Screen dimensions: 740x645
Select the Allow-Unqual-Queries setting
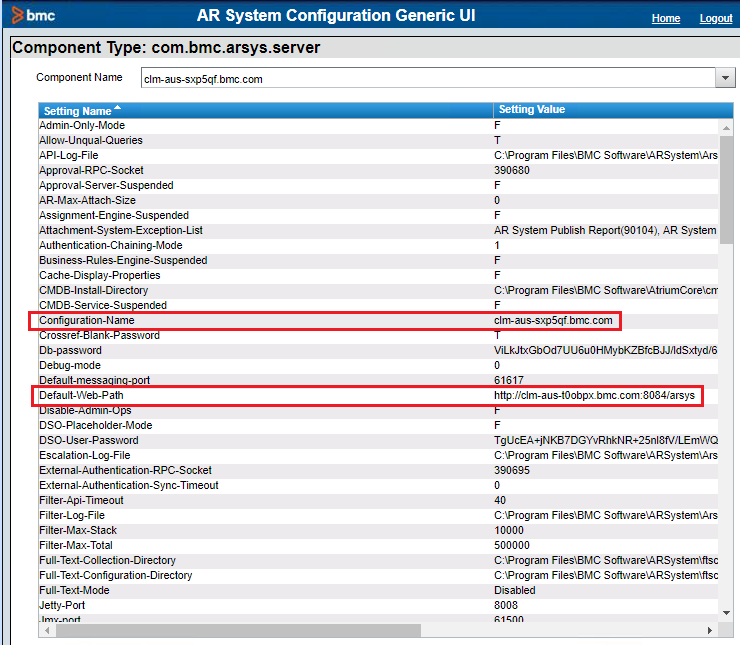click(91, 141)
